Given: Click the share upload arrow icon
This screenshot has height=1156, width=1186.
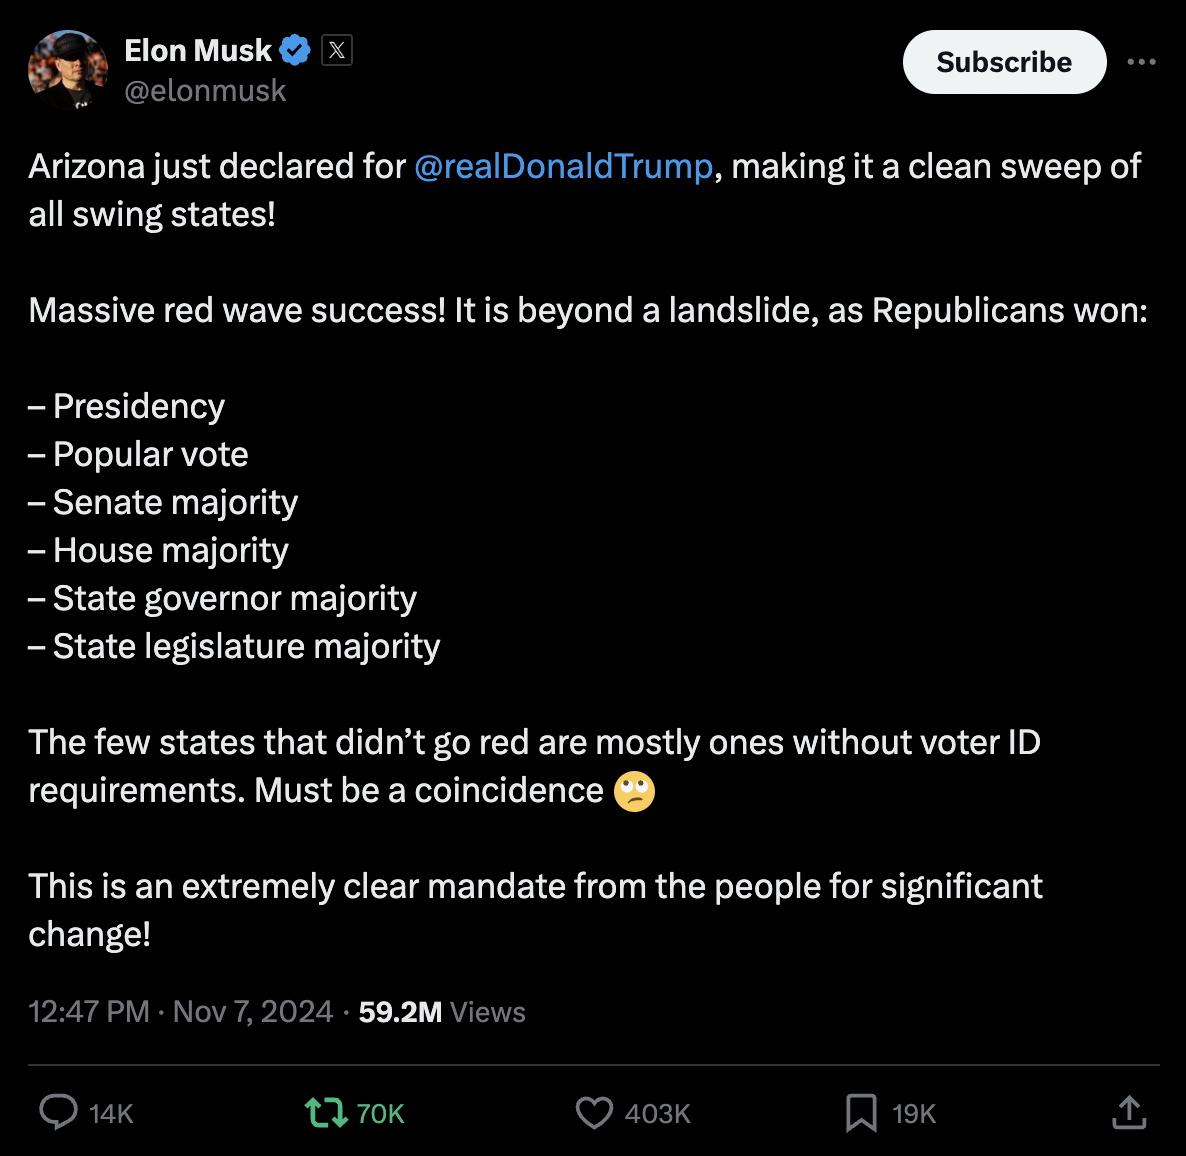Looking at the screenshot, I should (x=1129, y=1111).
